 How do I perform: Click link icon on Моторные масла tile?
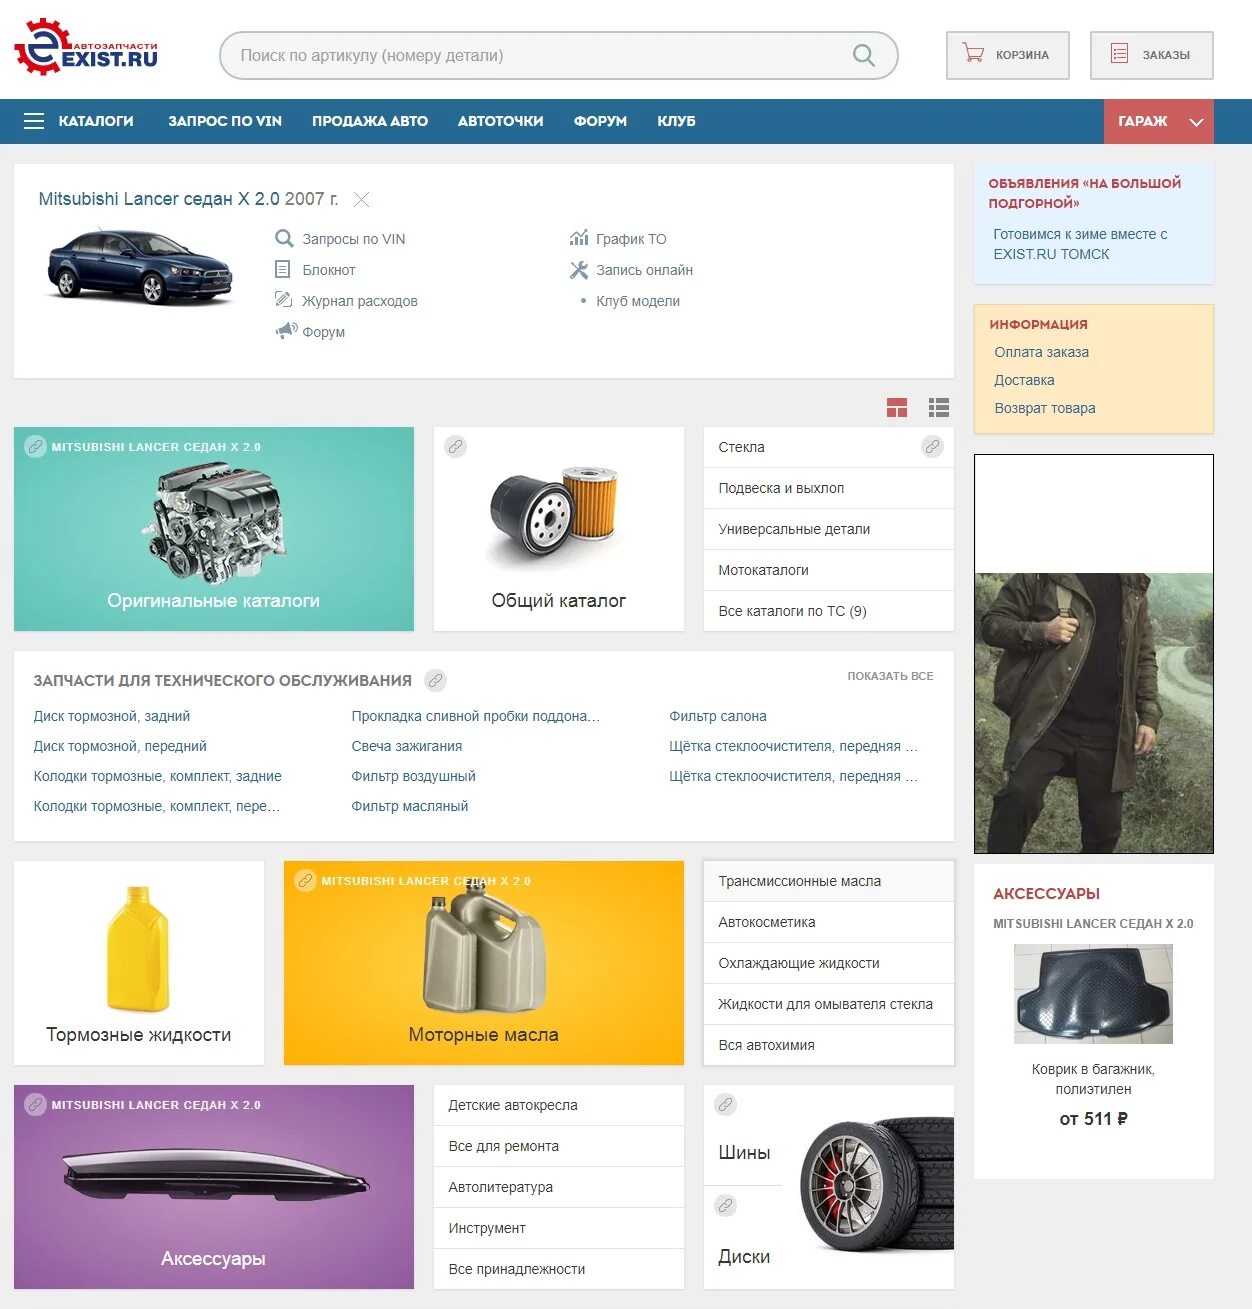(x=306, y=881)
